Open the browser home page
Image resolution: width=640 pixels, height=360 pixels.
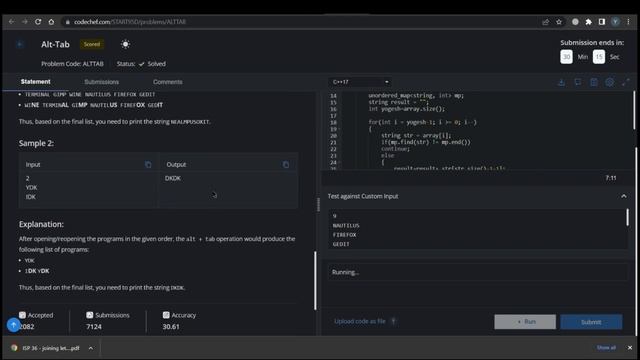51,22
